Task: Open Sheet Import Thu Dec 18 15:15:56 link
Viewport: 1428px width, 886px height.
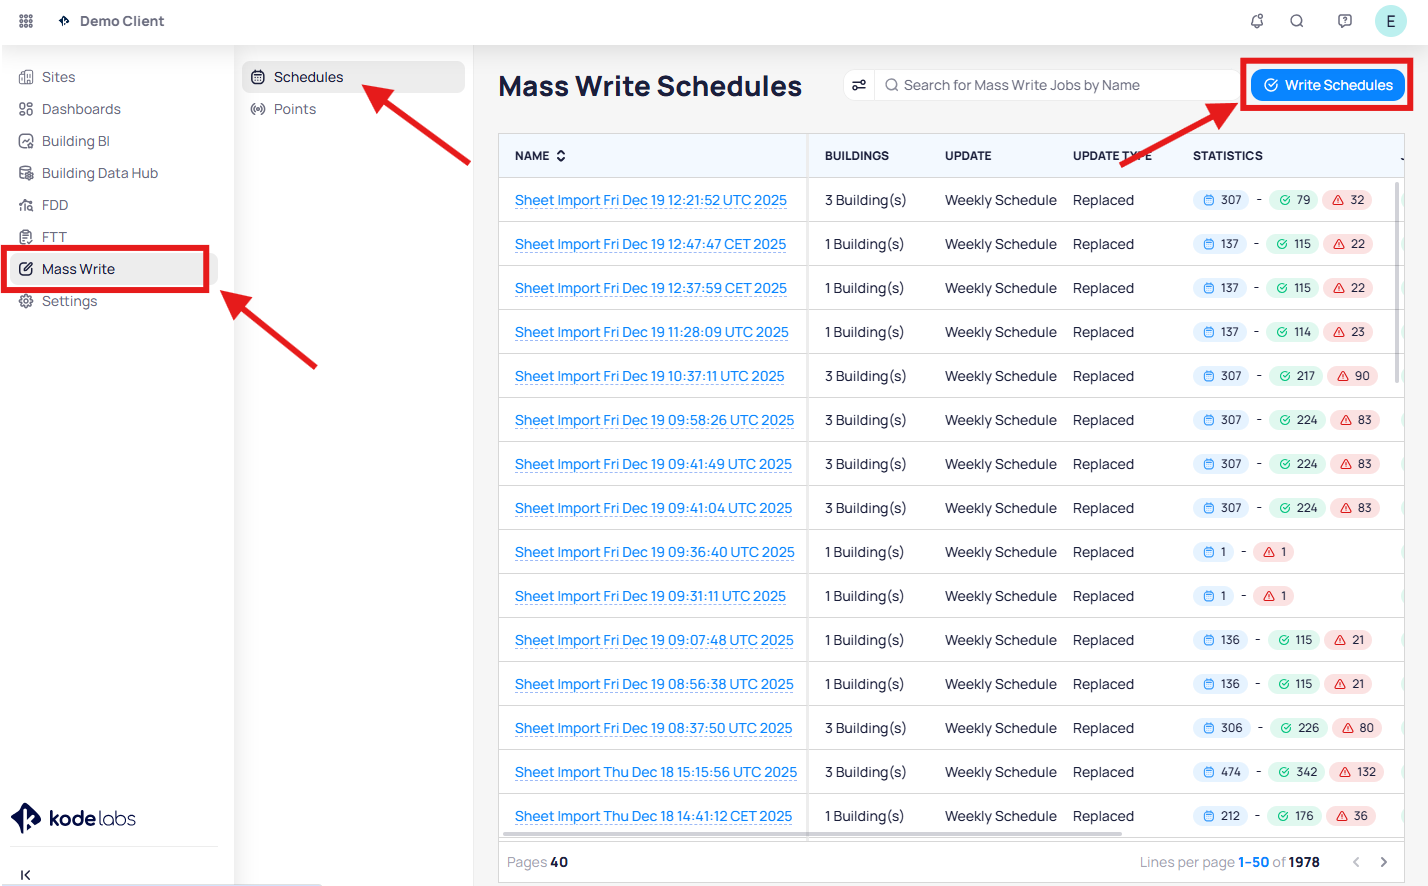Action: (x=655, y=772)
